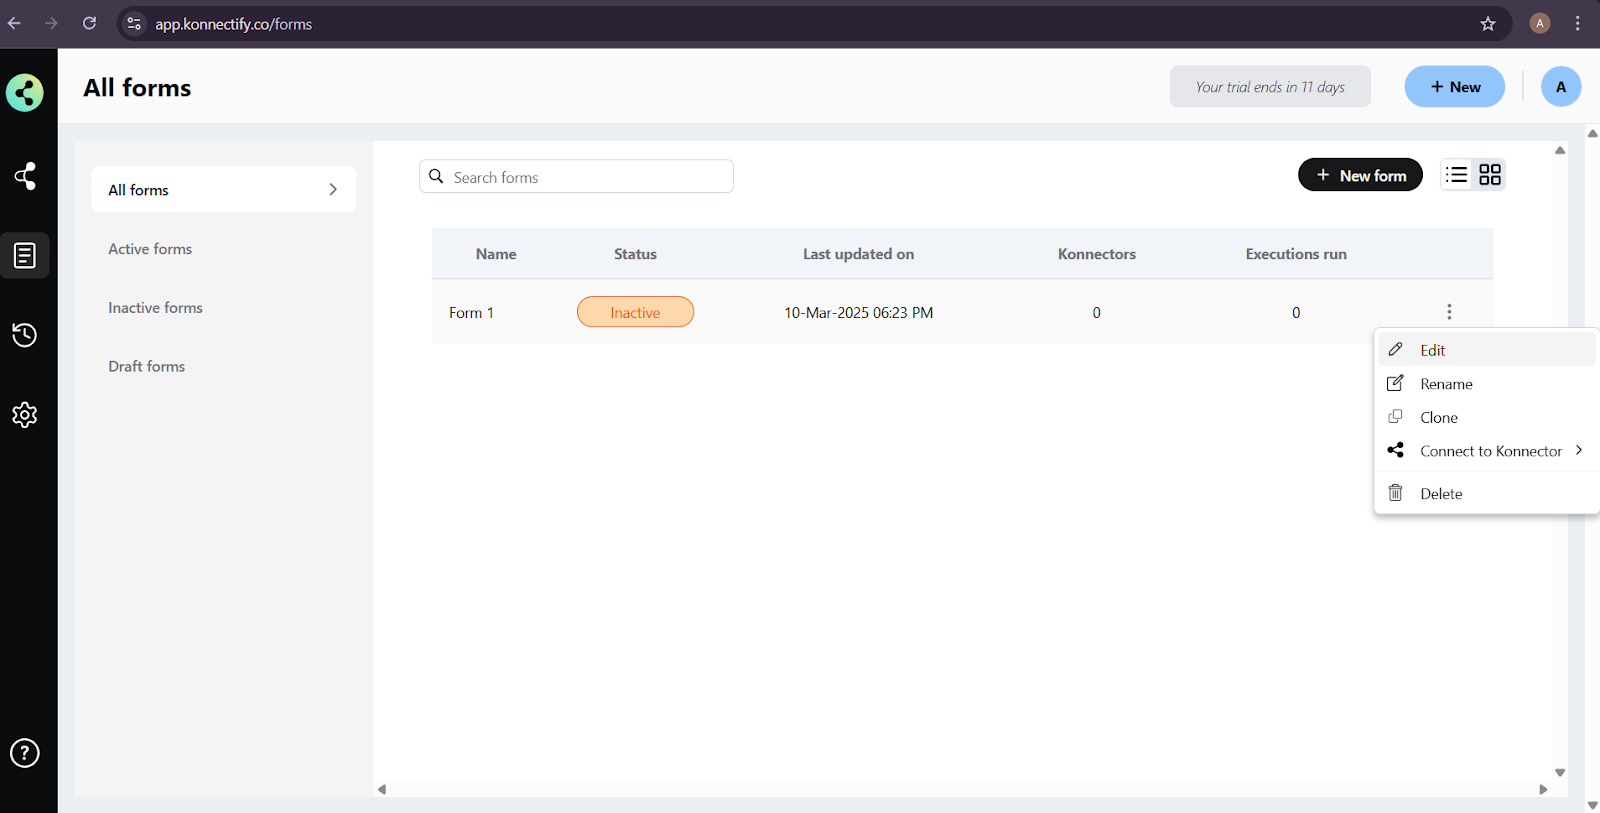
Task: Select Connect to Konnector menu item
Action: point(1486,451)
